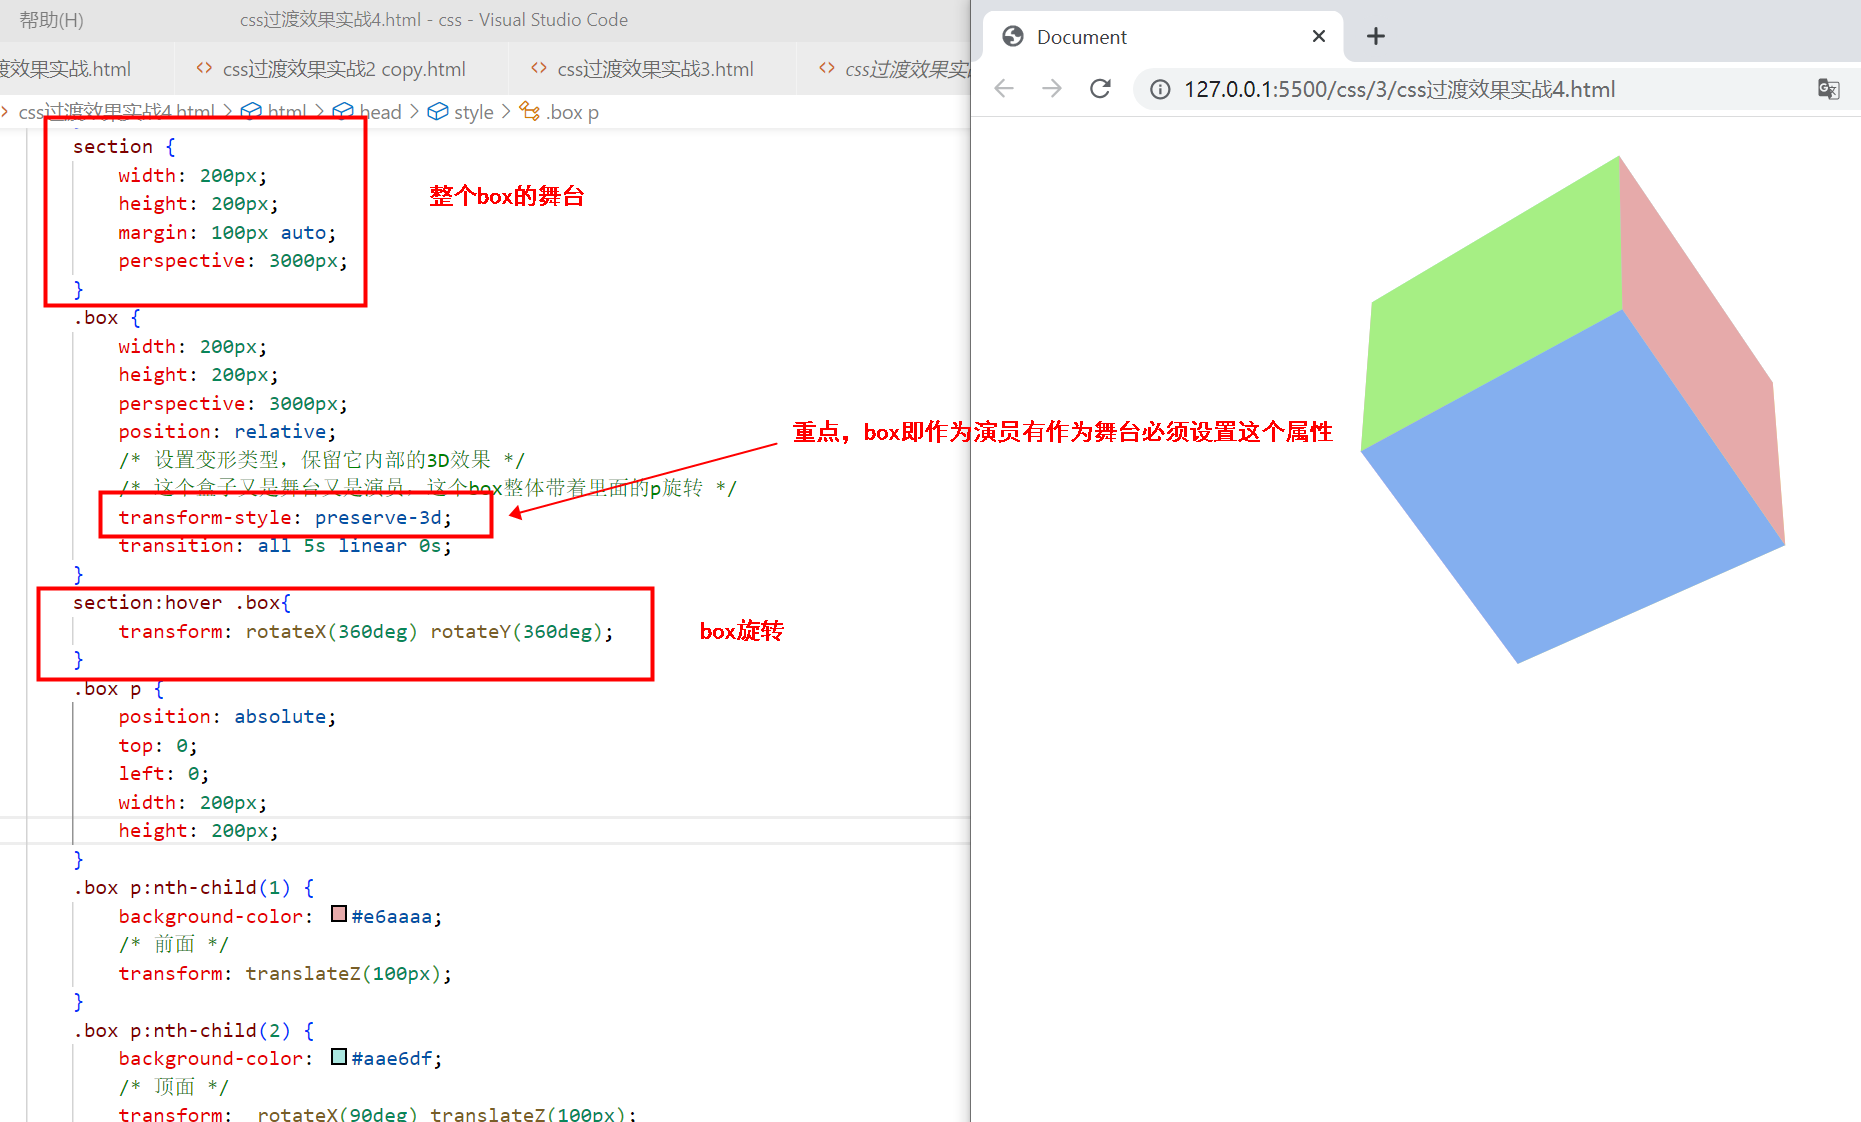This screenshot has height=1122, width=1861.
Task: Select head in the breadcrumb
Action: tap(380, 112)
